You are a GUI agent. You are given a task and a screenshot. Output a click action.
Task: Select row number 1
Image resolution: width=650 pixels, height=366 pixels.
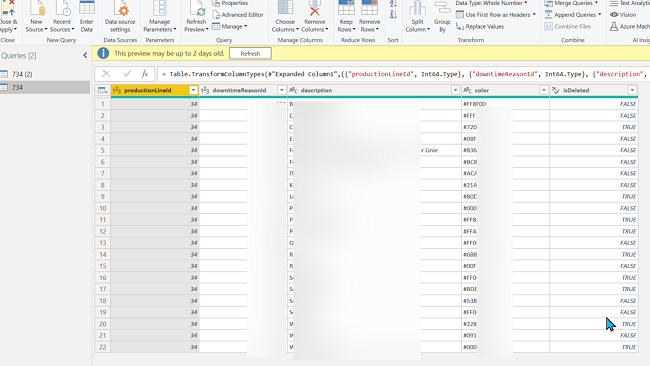(102, 104)
